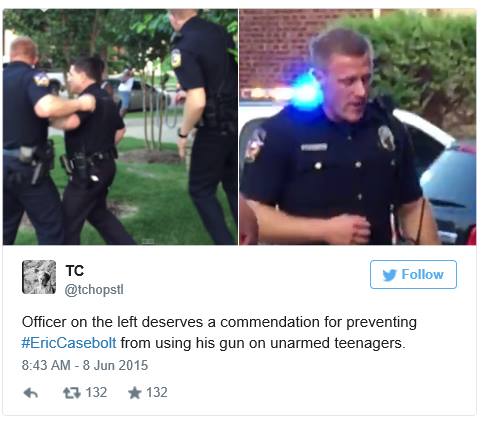Viewport: 486px width, 422px height.
Task: Follow the @tchopstl account
Action: pyautogui.click(x=413, y=274)
